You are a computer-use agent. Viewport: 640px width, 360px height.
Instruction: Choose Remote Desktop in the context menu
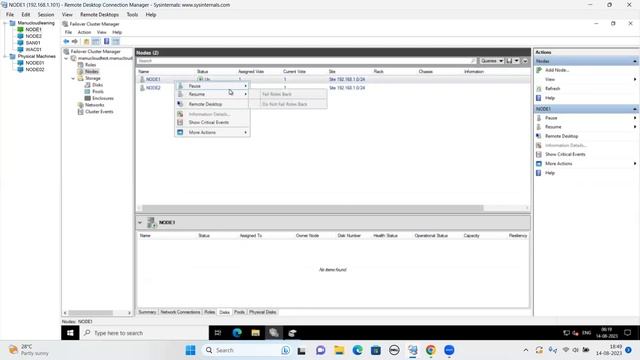[x=212, y=104]
